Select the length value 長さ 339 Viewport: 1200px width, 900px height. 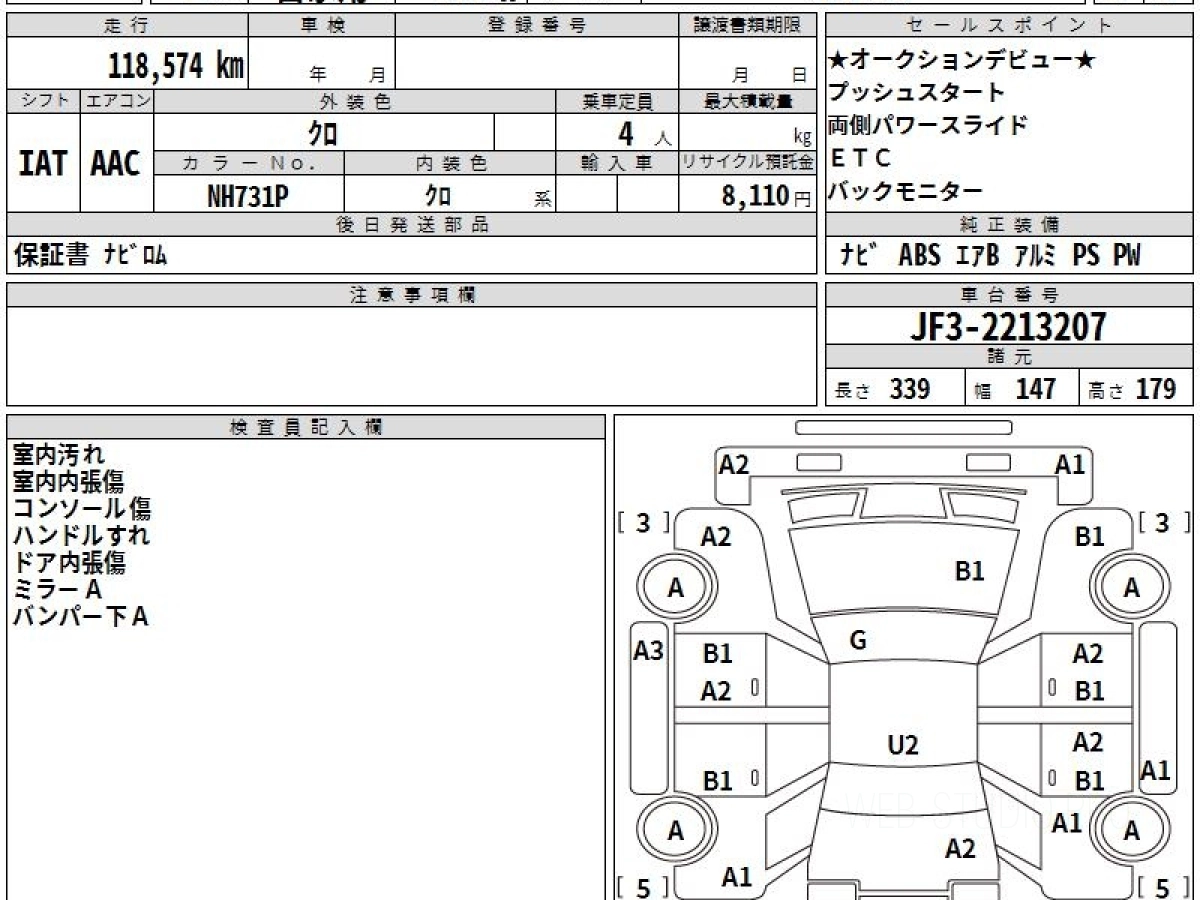883,389
